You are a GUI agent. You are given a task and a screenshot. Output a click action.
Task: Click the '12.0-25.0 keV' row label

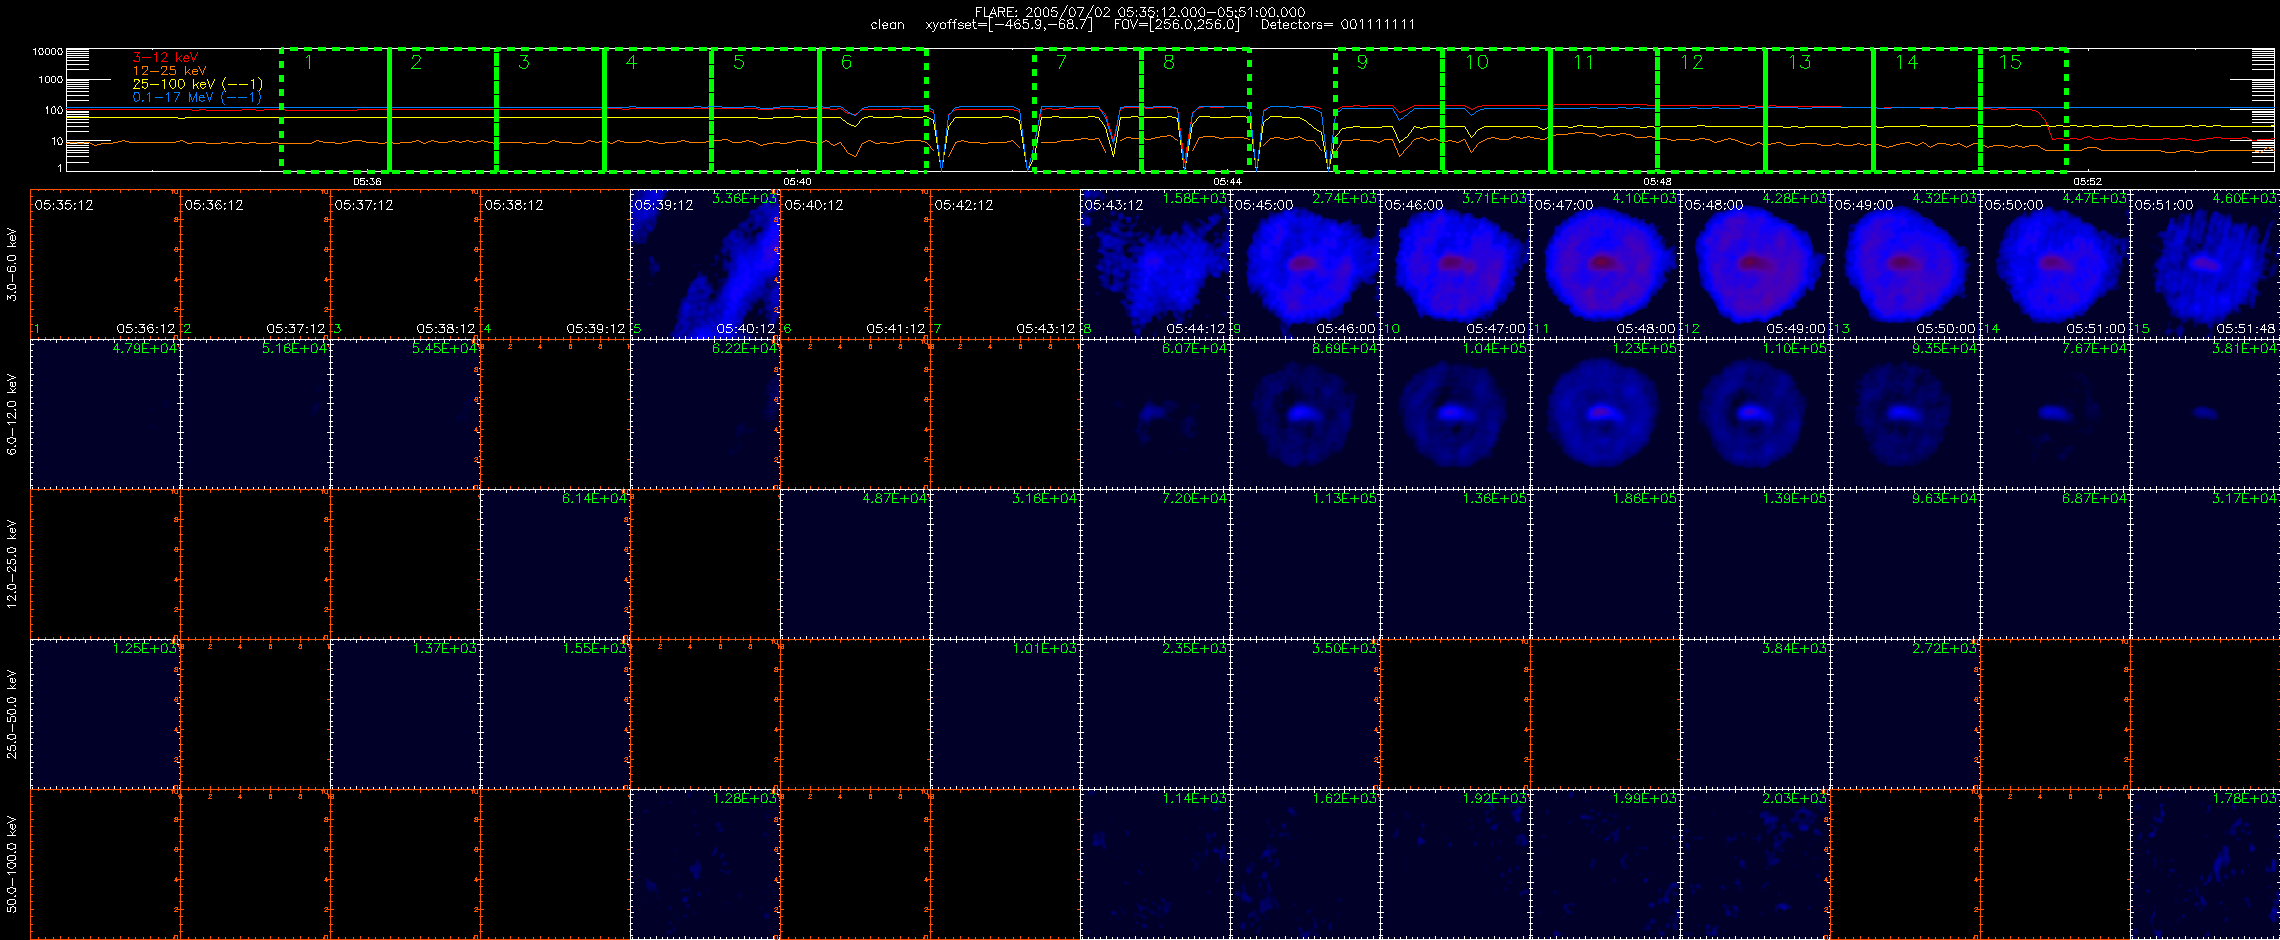(x=12, y=564)
